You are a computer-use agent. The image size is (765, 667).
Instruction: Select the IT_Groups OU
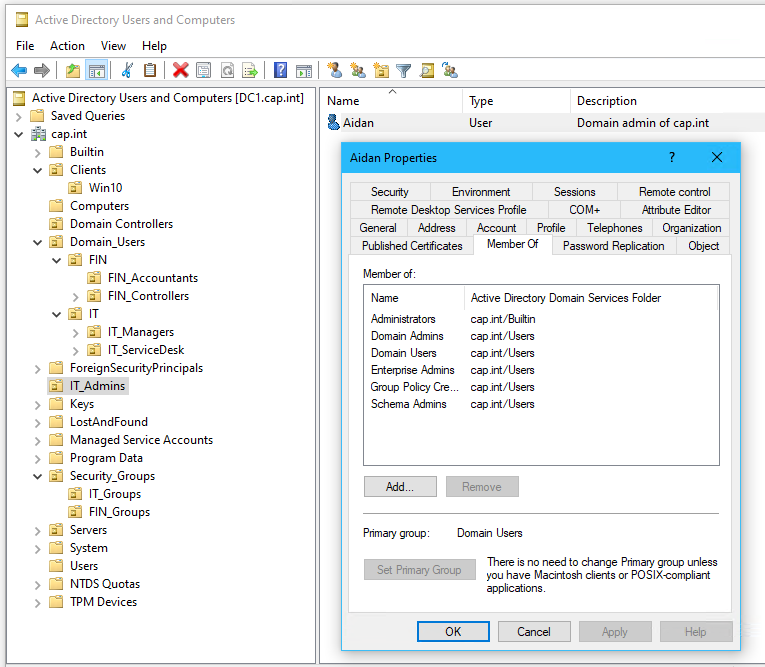click(x=115, y=494)
